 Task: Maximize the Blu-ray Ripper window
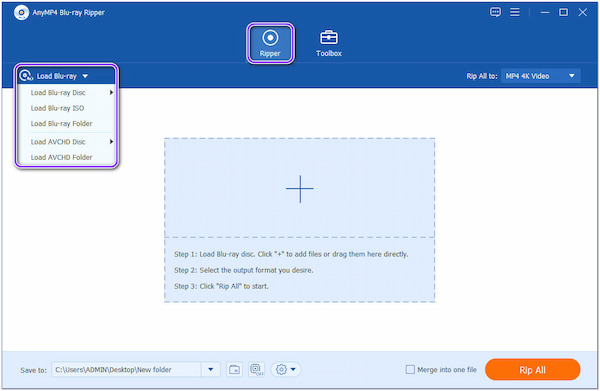563,13
